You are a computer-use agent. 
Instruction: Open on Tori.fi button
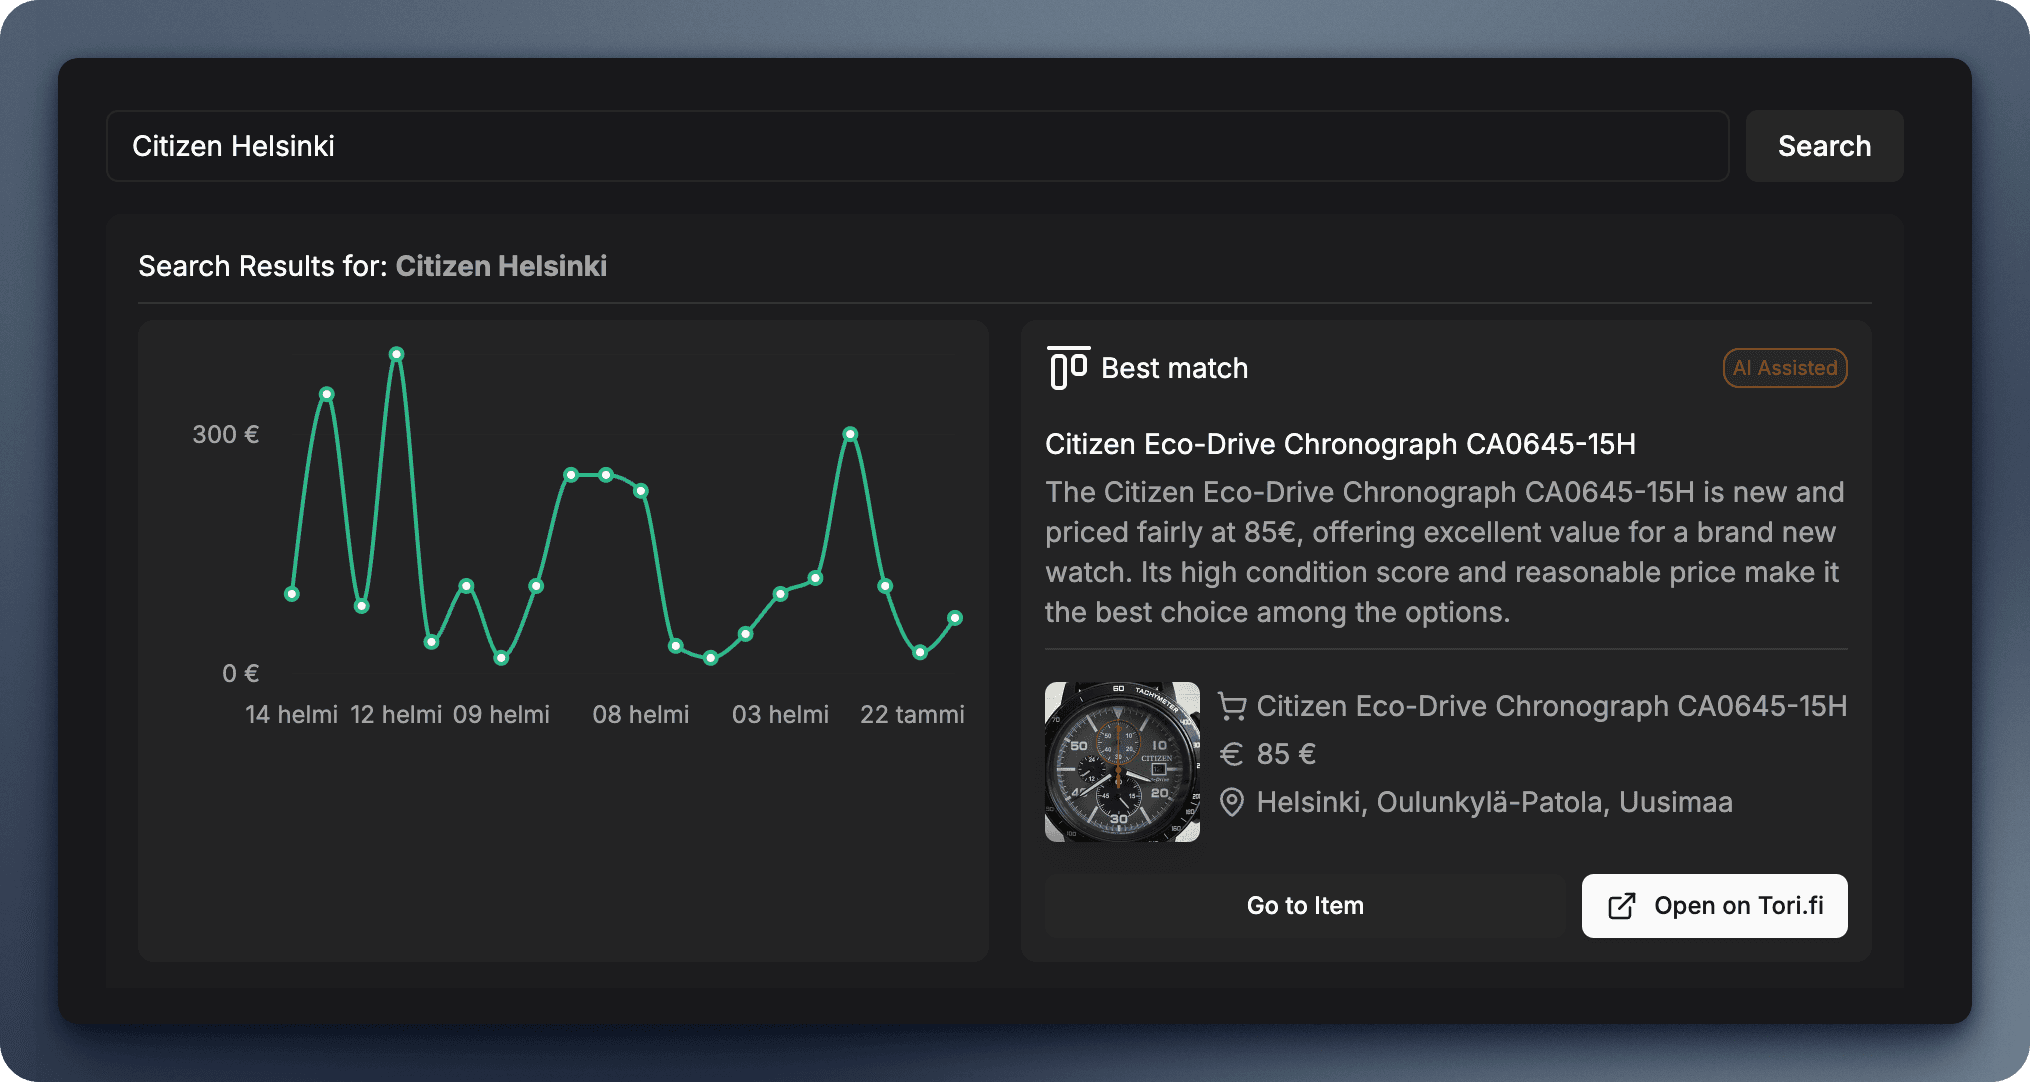1714,906
